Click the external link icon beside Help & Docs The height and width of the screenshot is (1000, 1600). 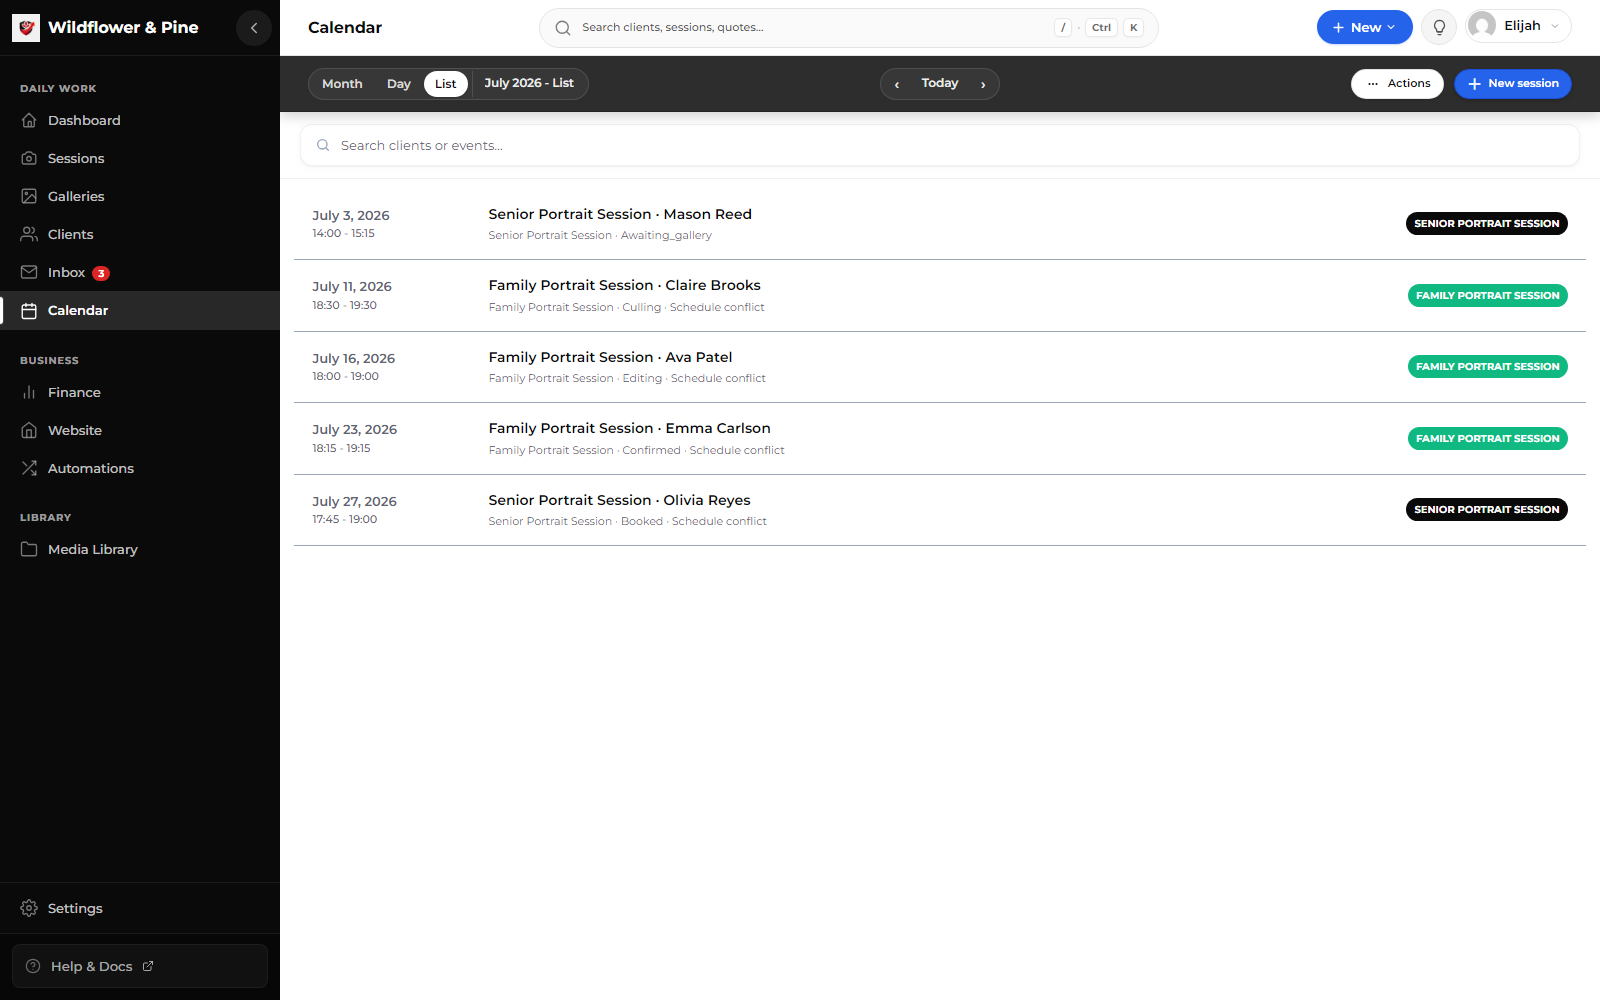(148, 966)
